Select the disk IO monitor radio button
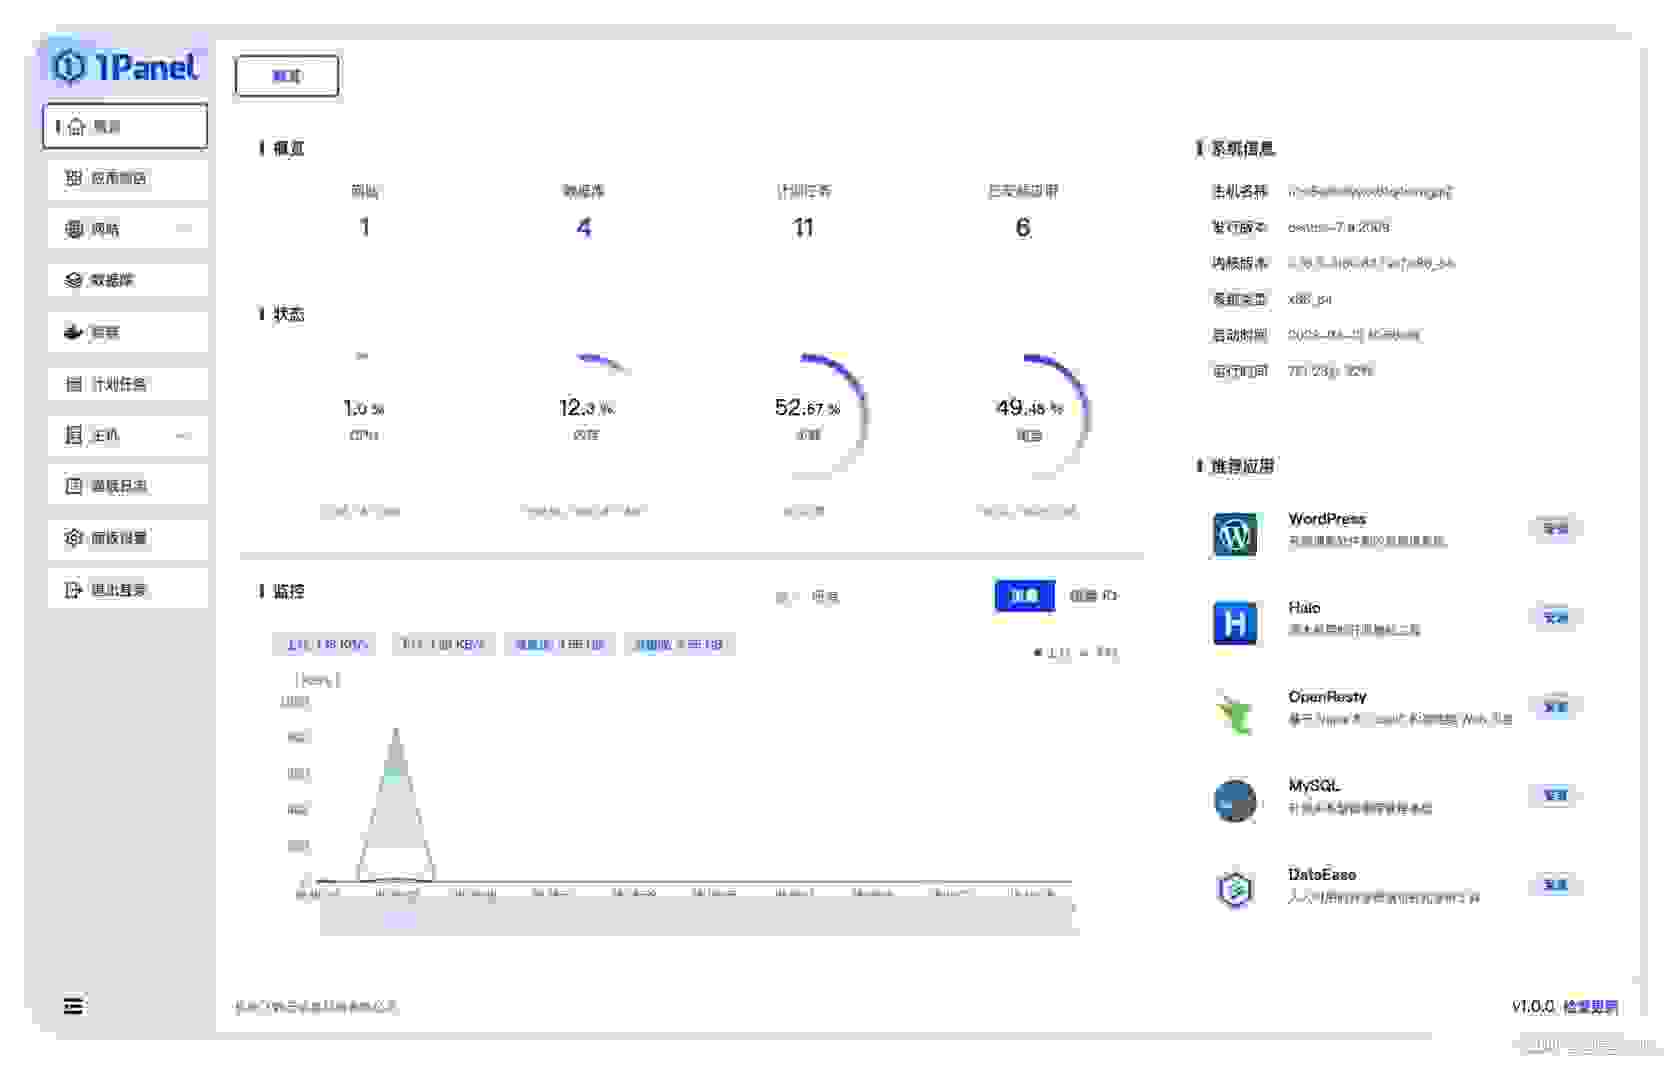This screenshot has height=1065, width=1676. pyautogui.click(x=1093, y=596)
